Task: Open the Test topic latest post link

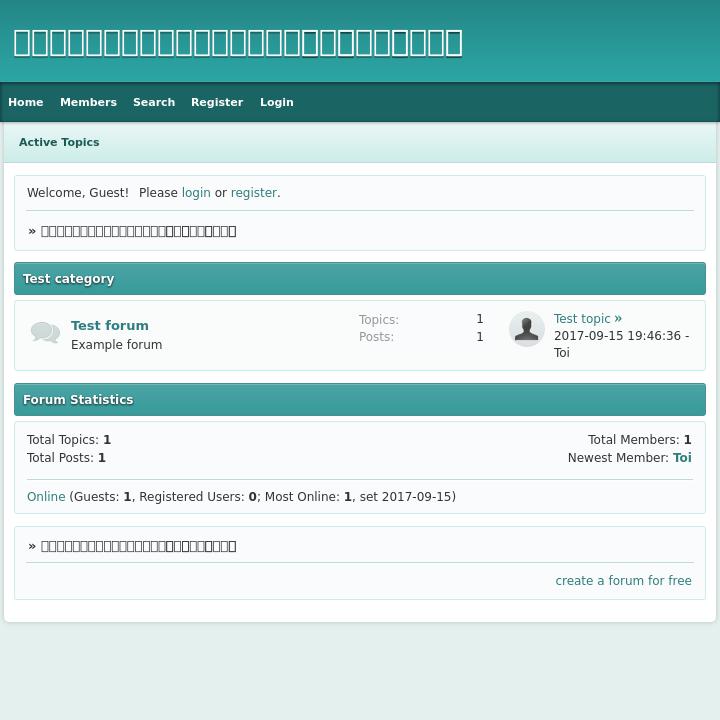Action: 582,319
